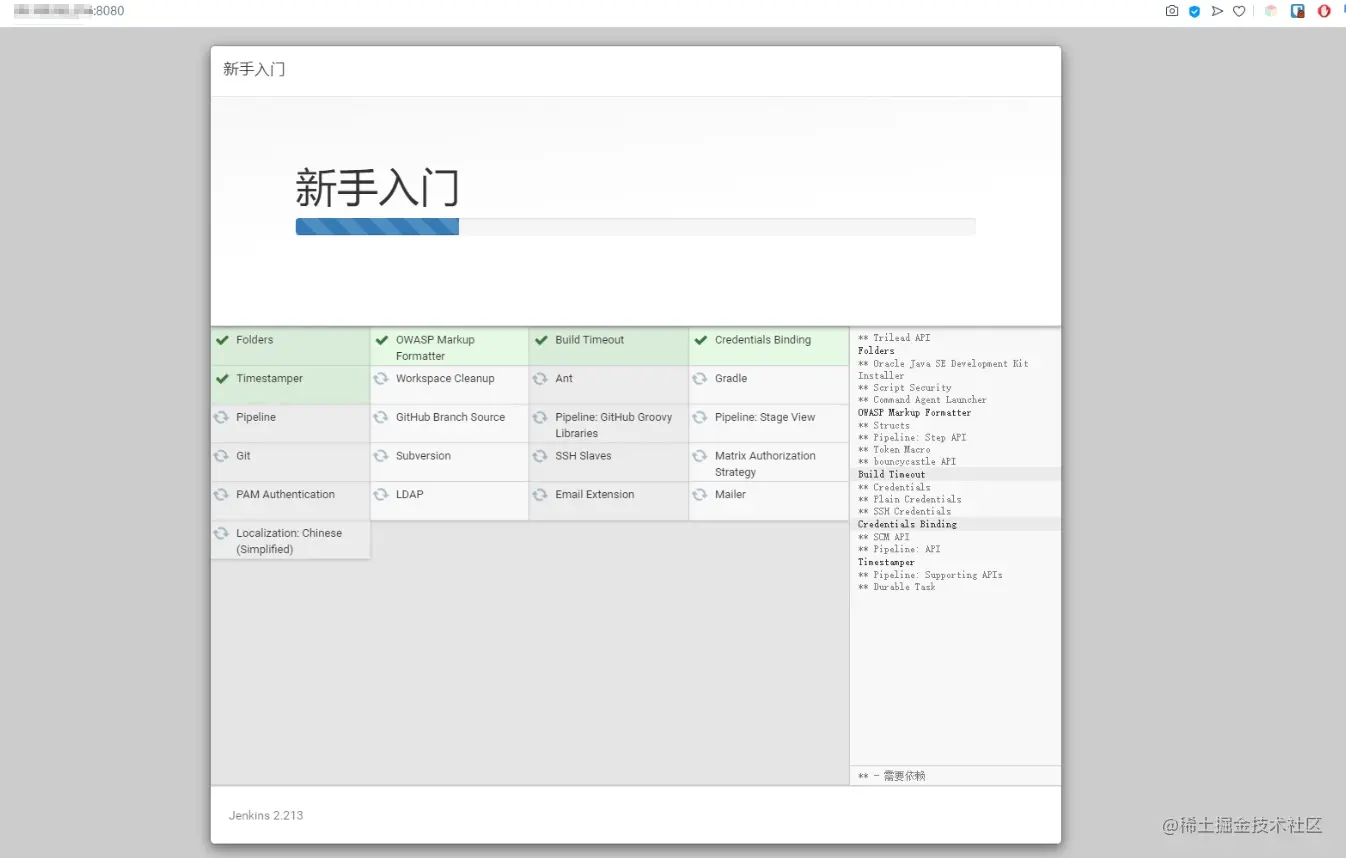This screenshot has height=858, width=1346.
Task: Click the pending icon for GitHub Branch Source
Action: [381, 418]
